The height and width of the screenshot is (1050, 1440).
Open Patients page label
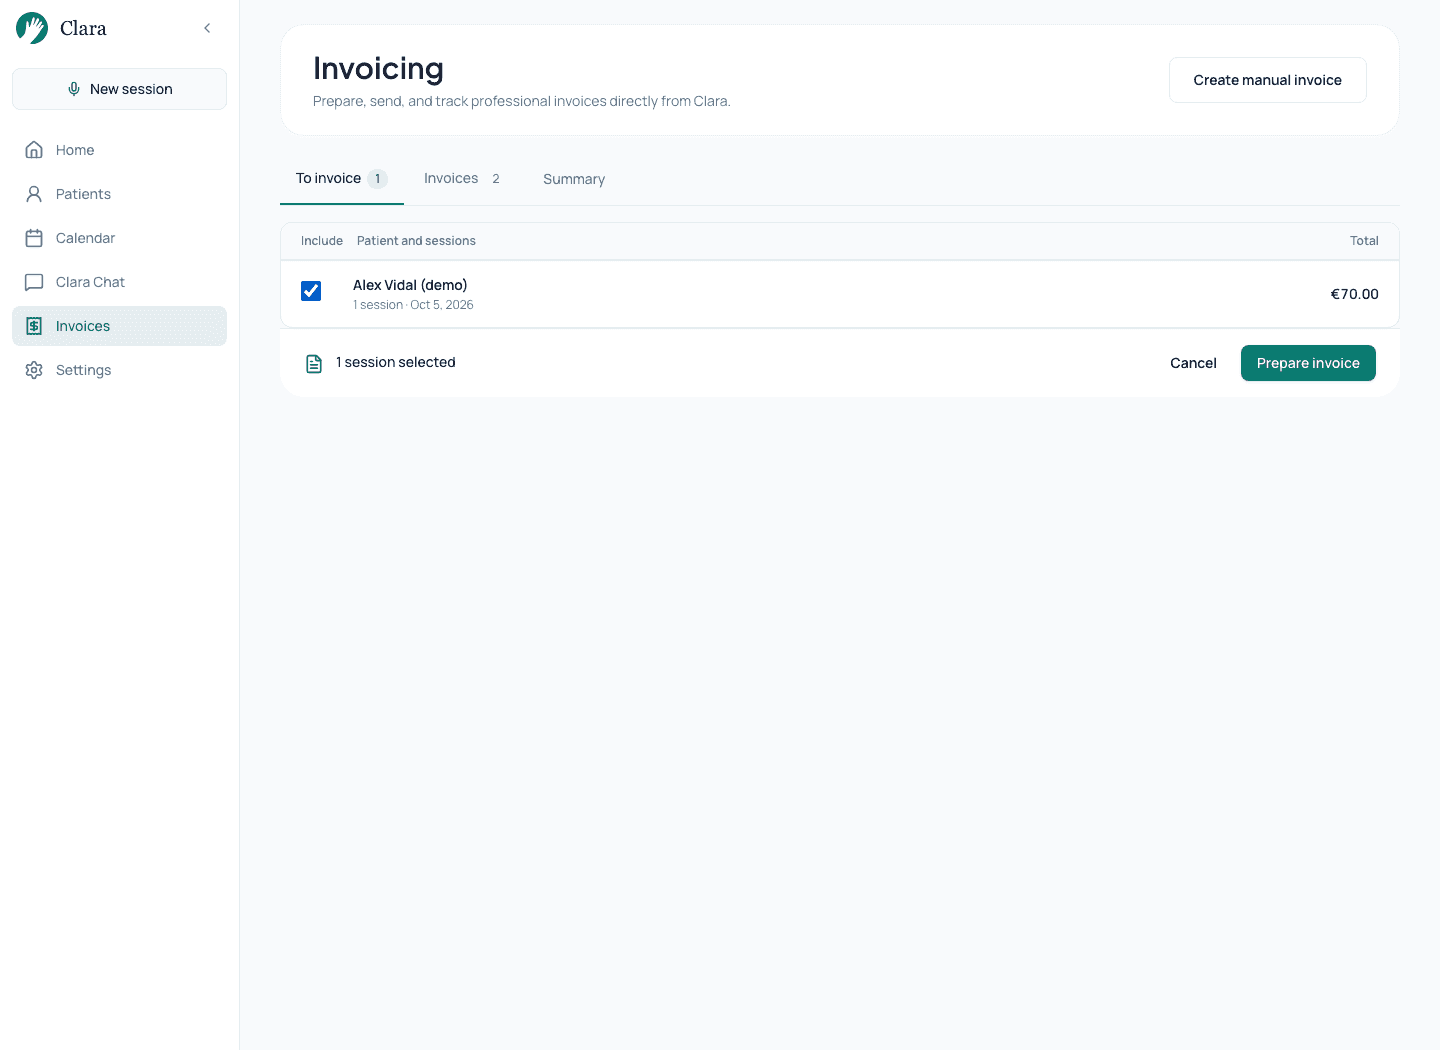click(83, 194)
